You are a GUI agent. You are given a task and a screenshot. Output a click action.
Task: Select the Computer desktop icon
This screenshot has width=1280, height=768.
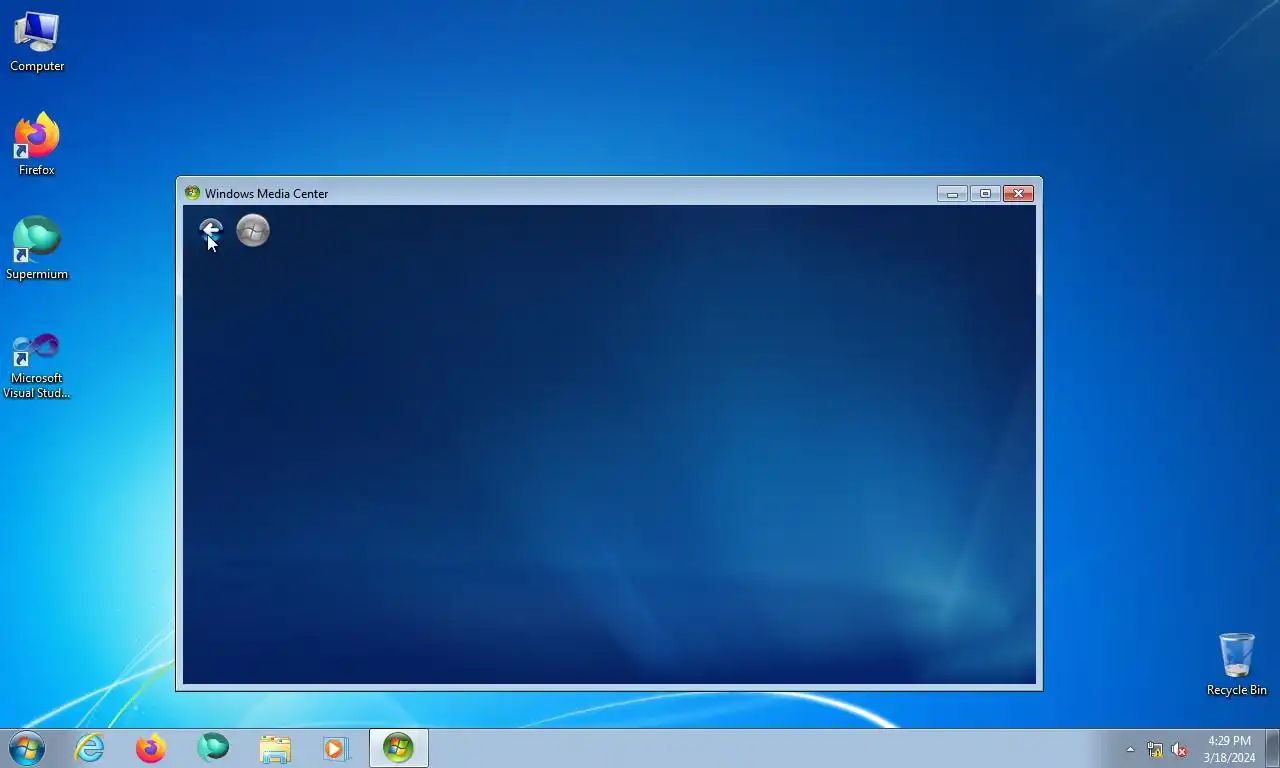pyautogui.click(x=37, y=42)
